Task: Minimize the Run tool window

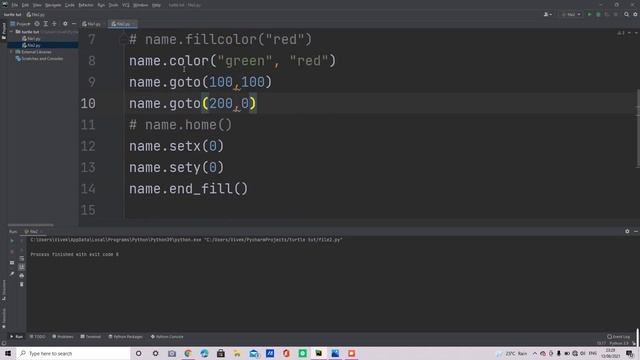Action: pyautogui.click(x=636, y=231)
